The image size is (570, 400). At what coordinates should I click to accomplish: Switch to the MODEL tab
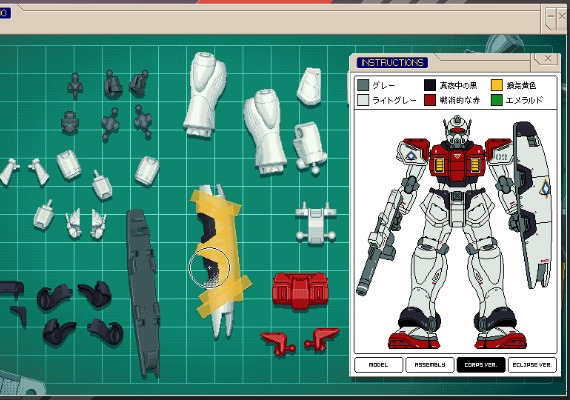(378, 365)
